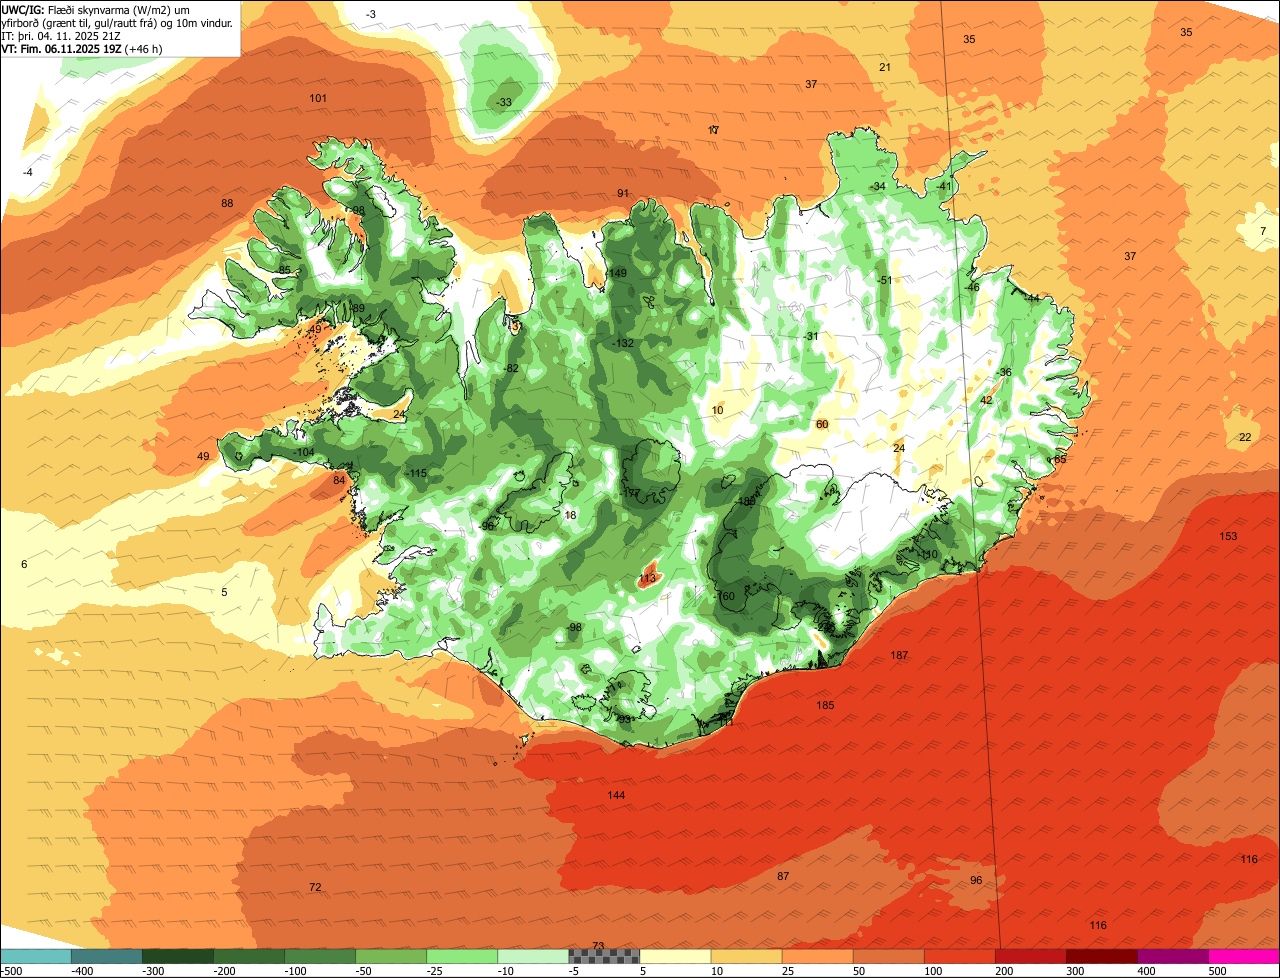Click the map value '-41'
The height and width of the screenshot is (978, 1280).
point(945,186)
